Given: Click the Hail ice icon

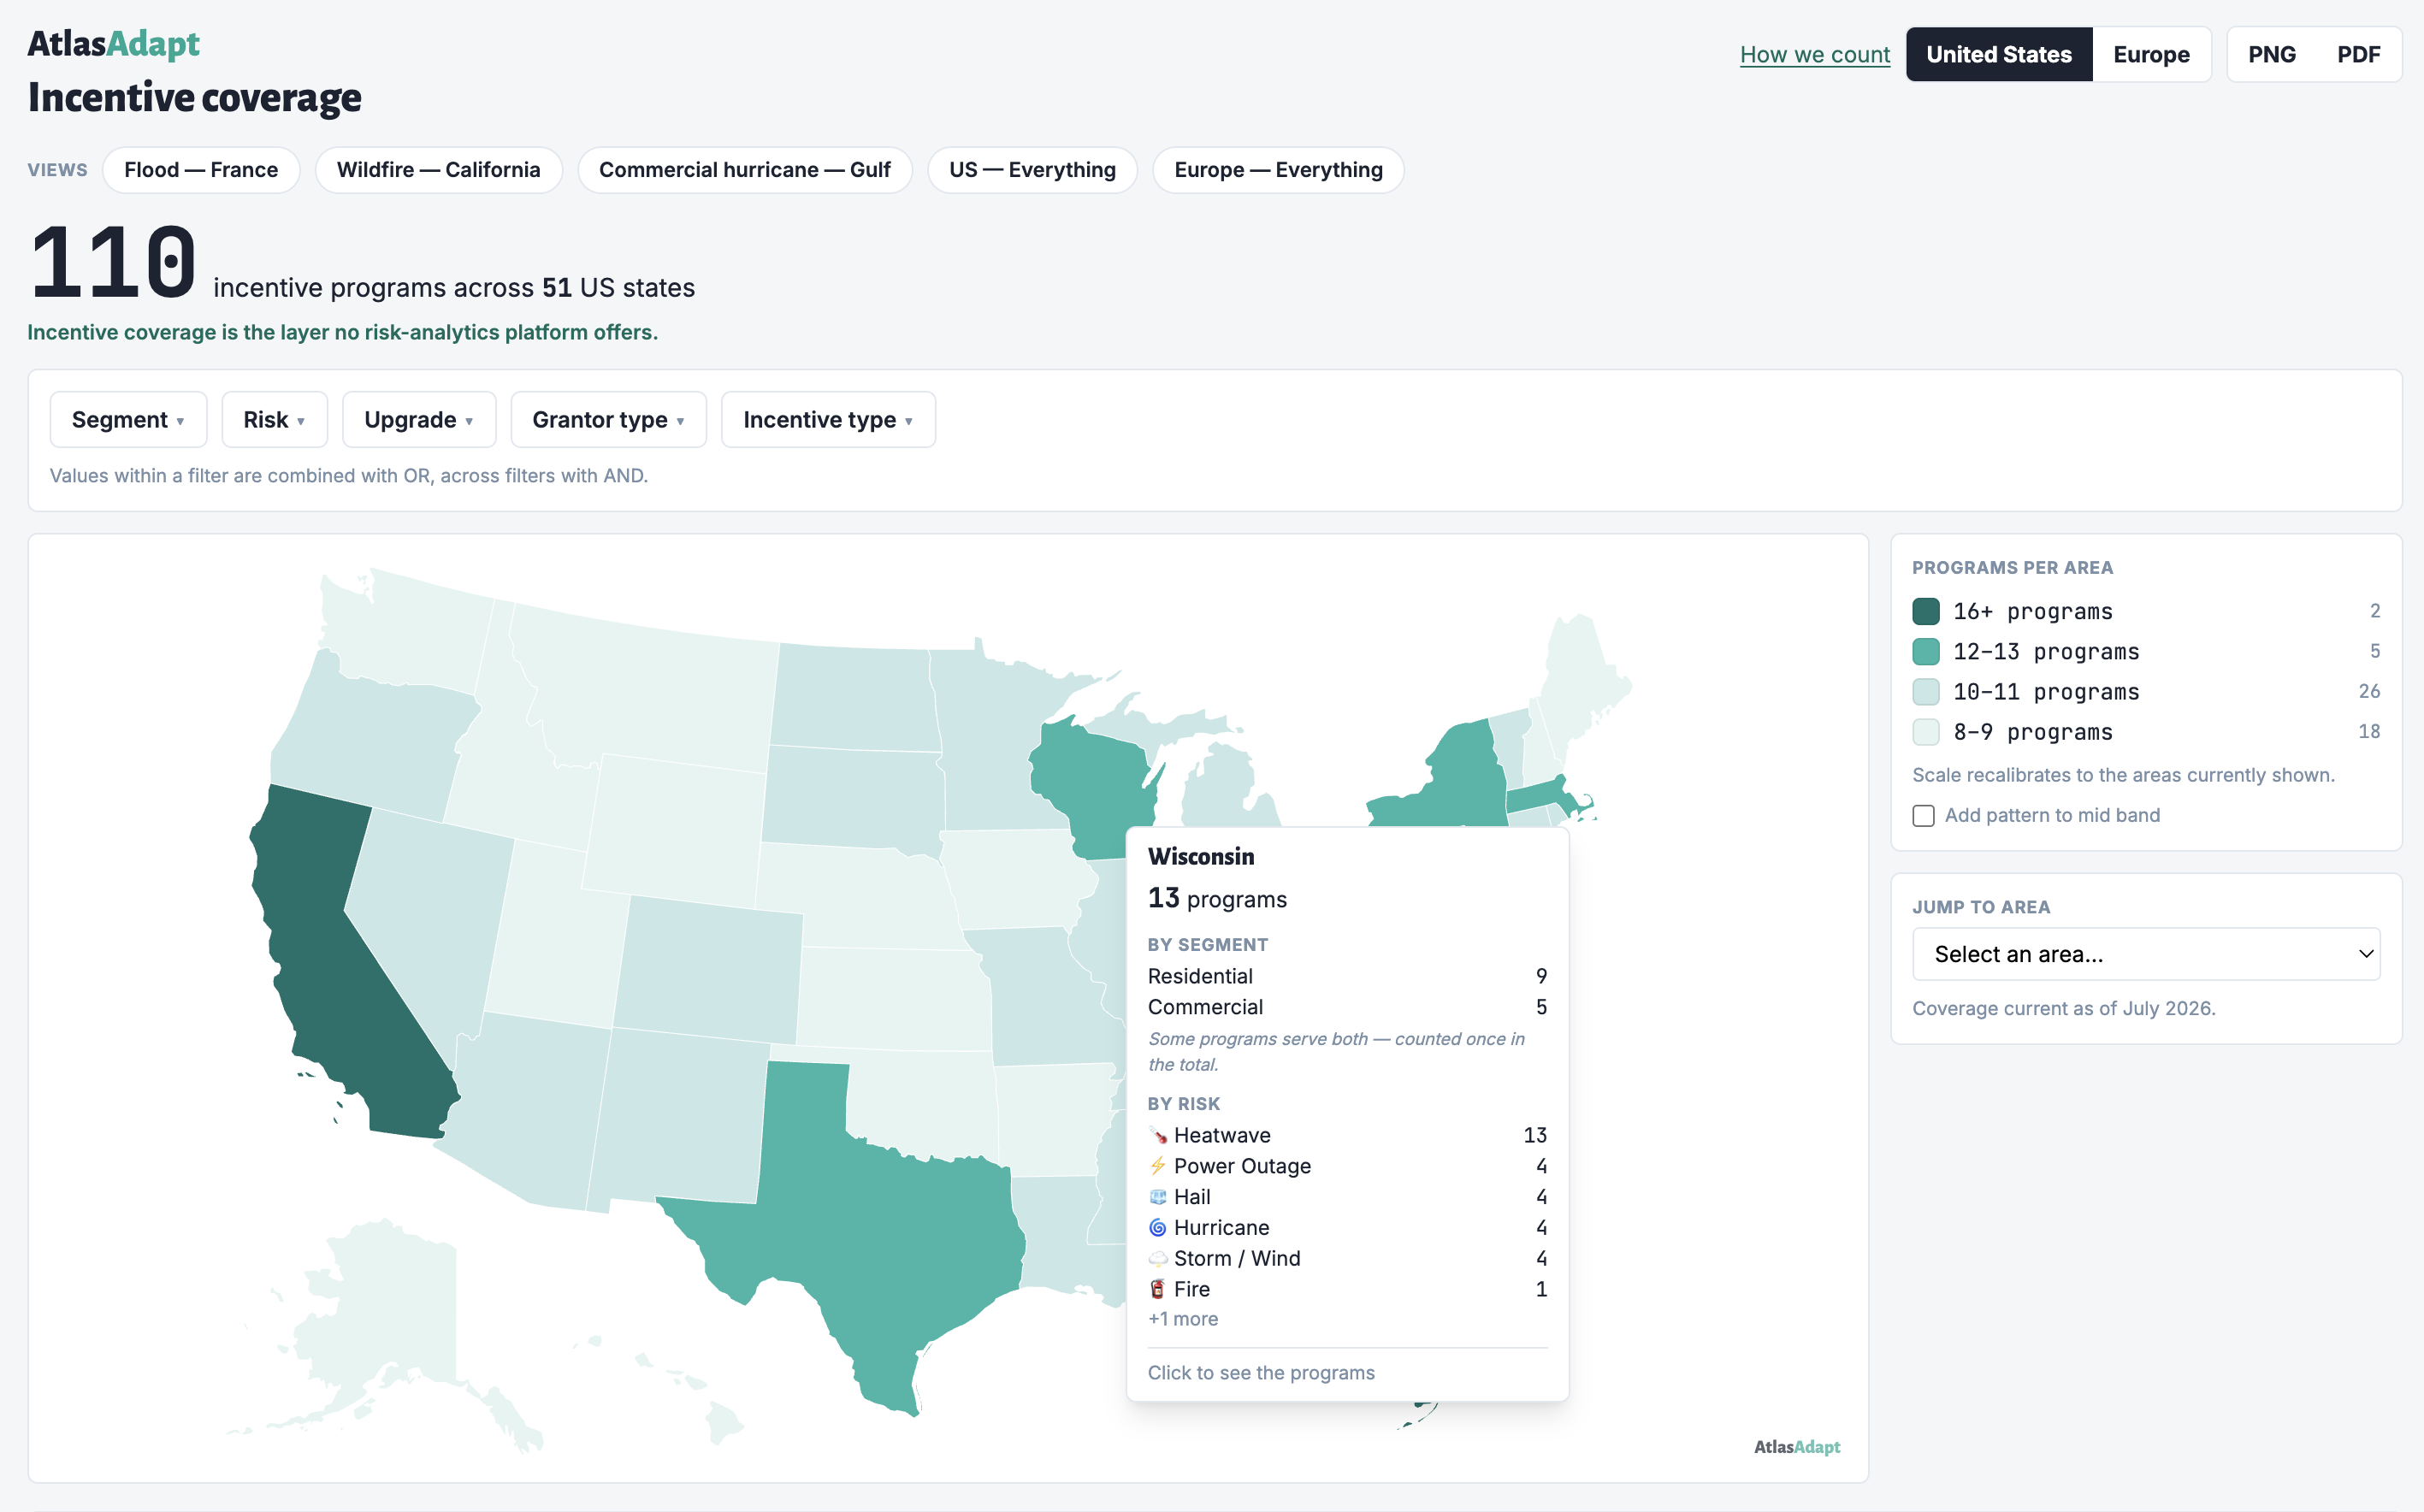Looking at the screenshot, I should 1158,1197.
